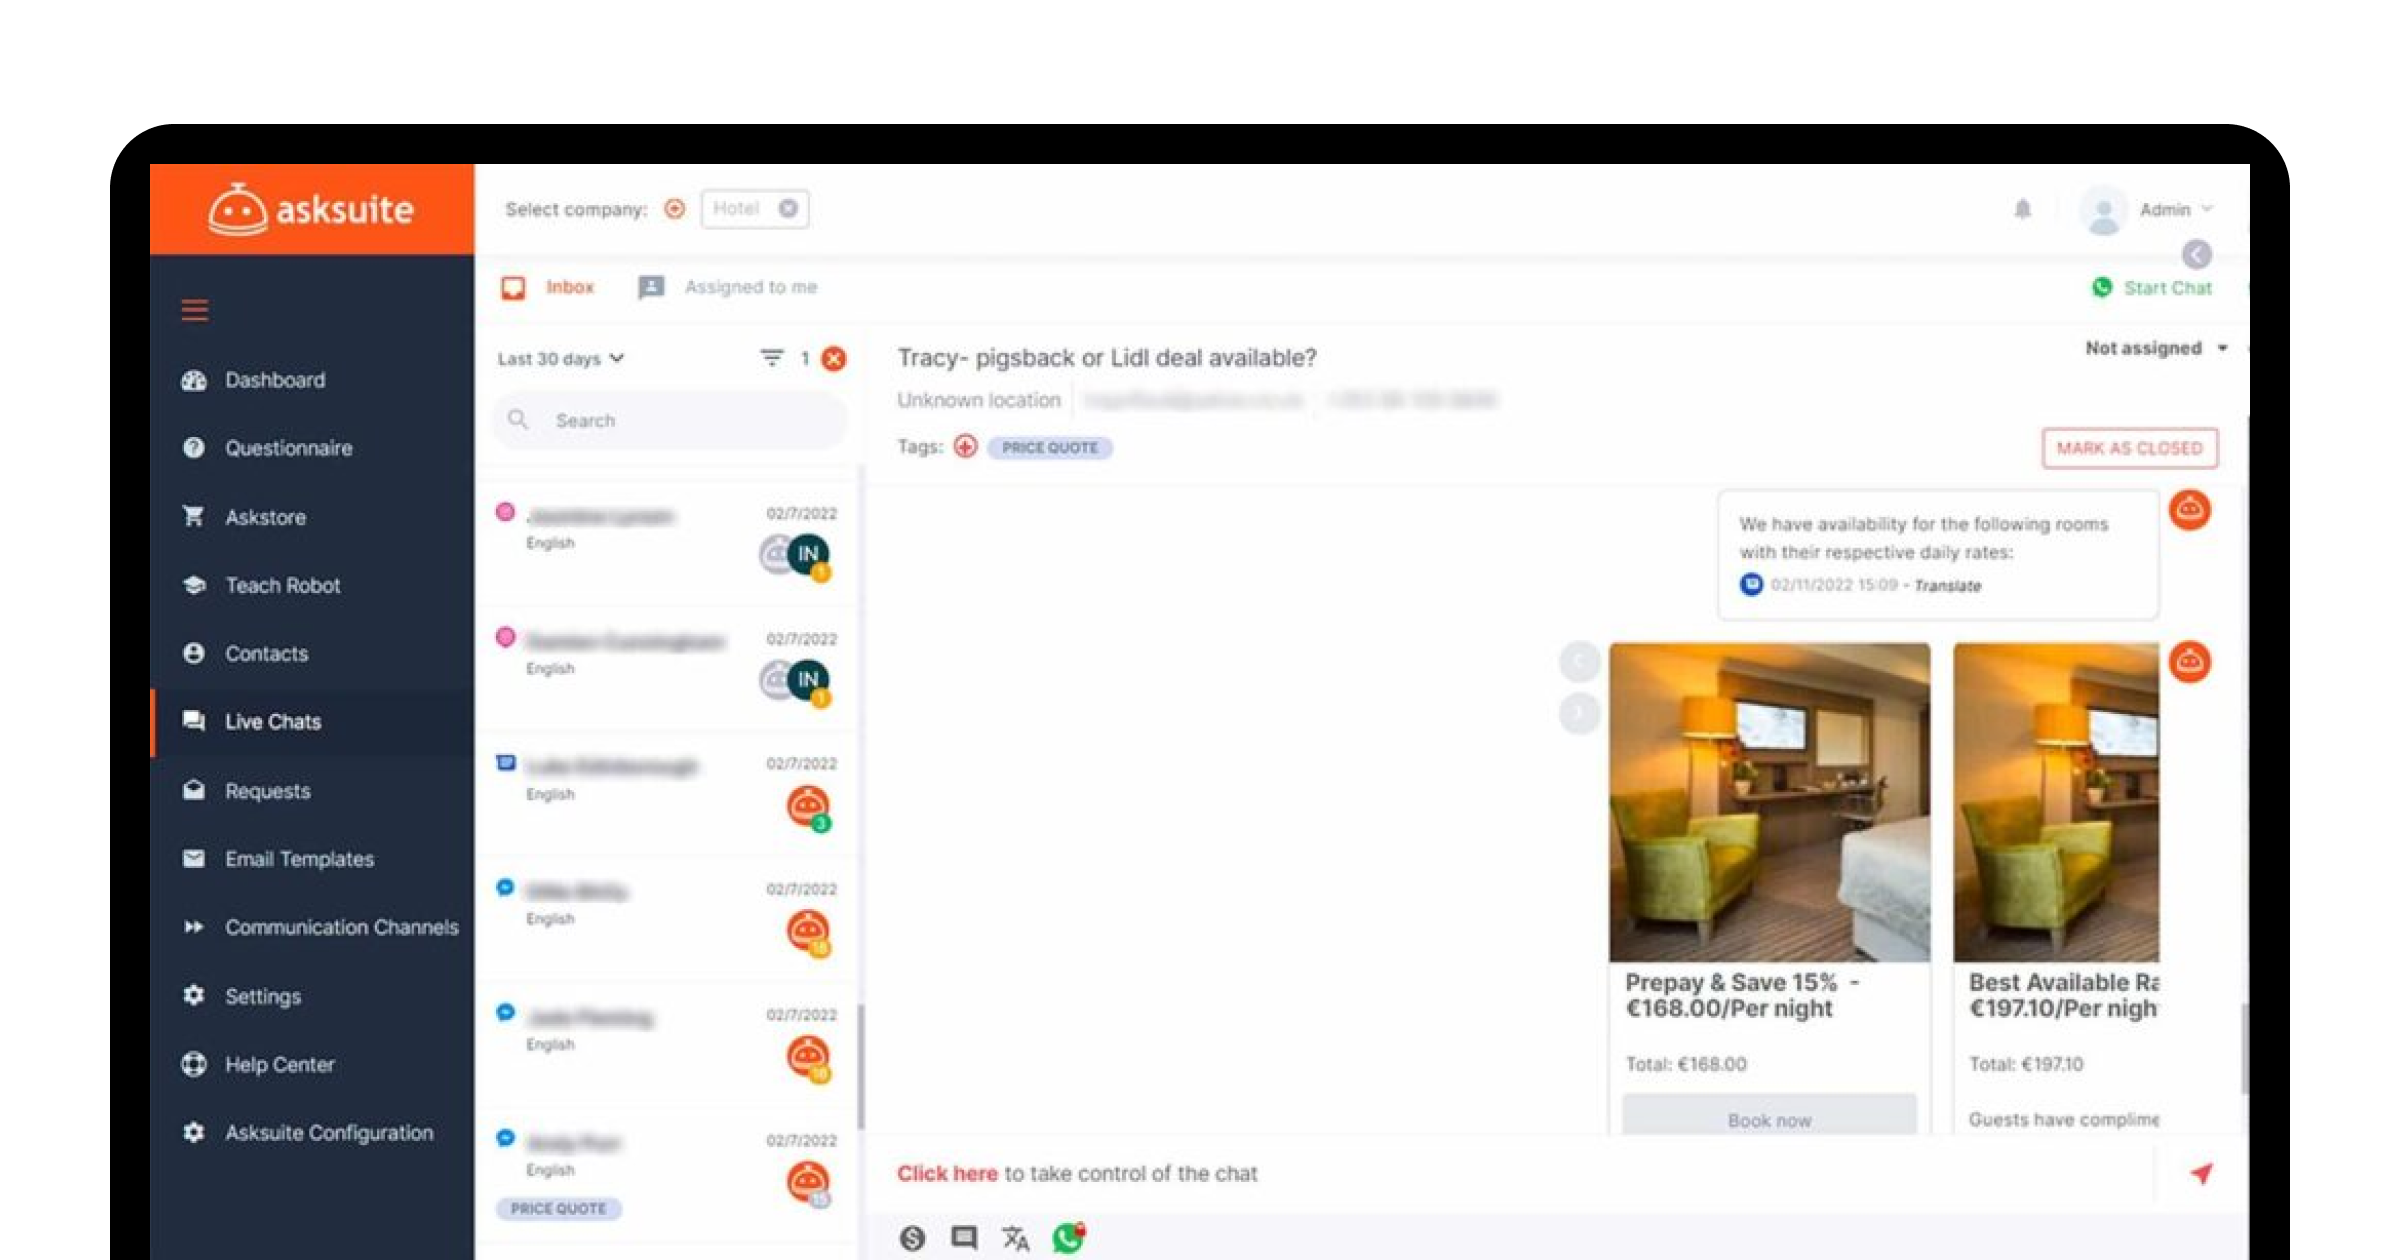Image resolution: width=2400 pixels, height=1260 pixels.
Task: Collapse the right panel arrow button
Action: [2196, 254]
